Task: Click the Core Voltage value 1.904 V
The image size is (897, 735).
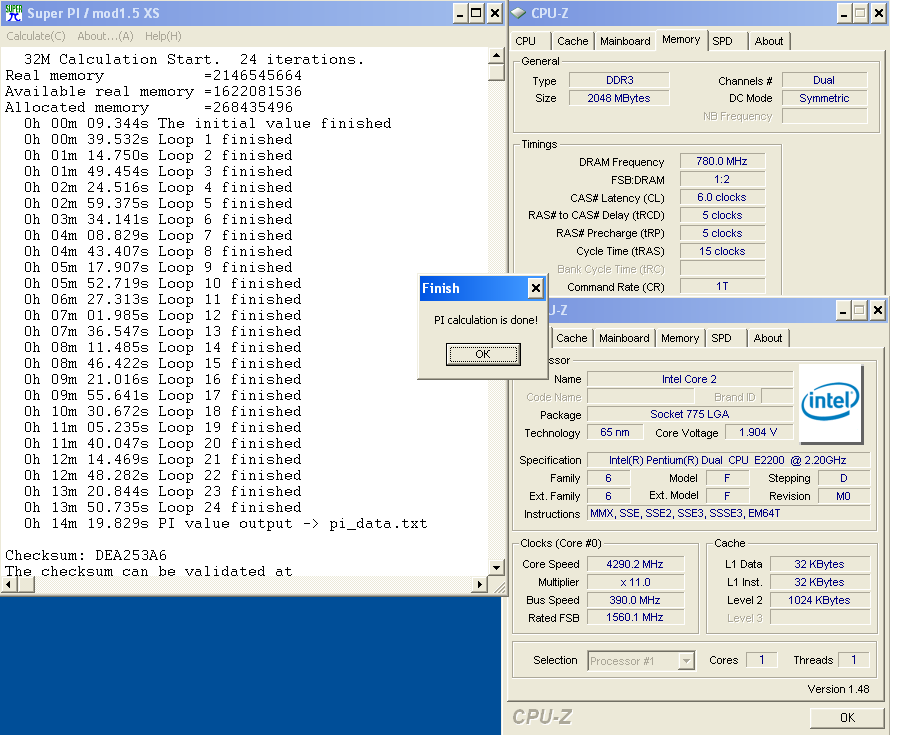Action: (758, 432)
